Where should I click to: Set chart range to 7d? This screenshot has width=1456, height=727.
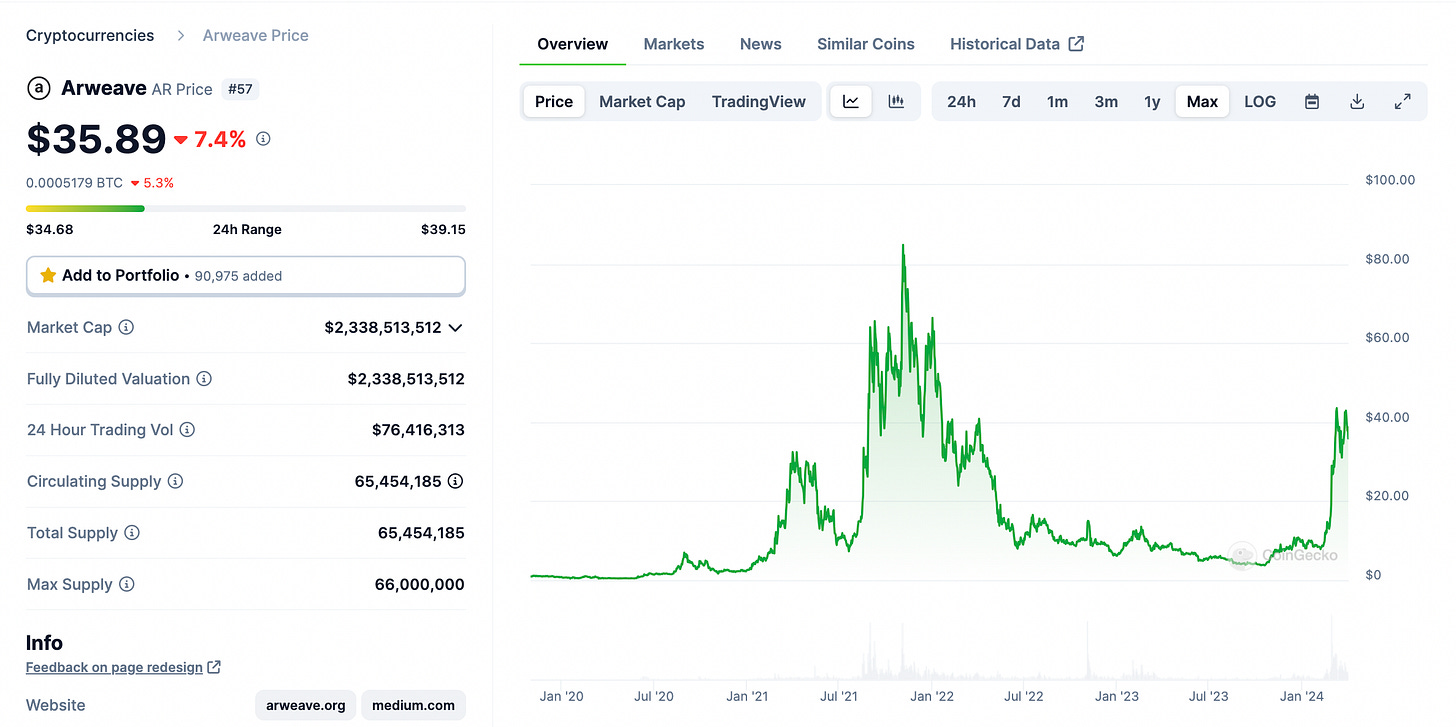(x=1011, y=101)
